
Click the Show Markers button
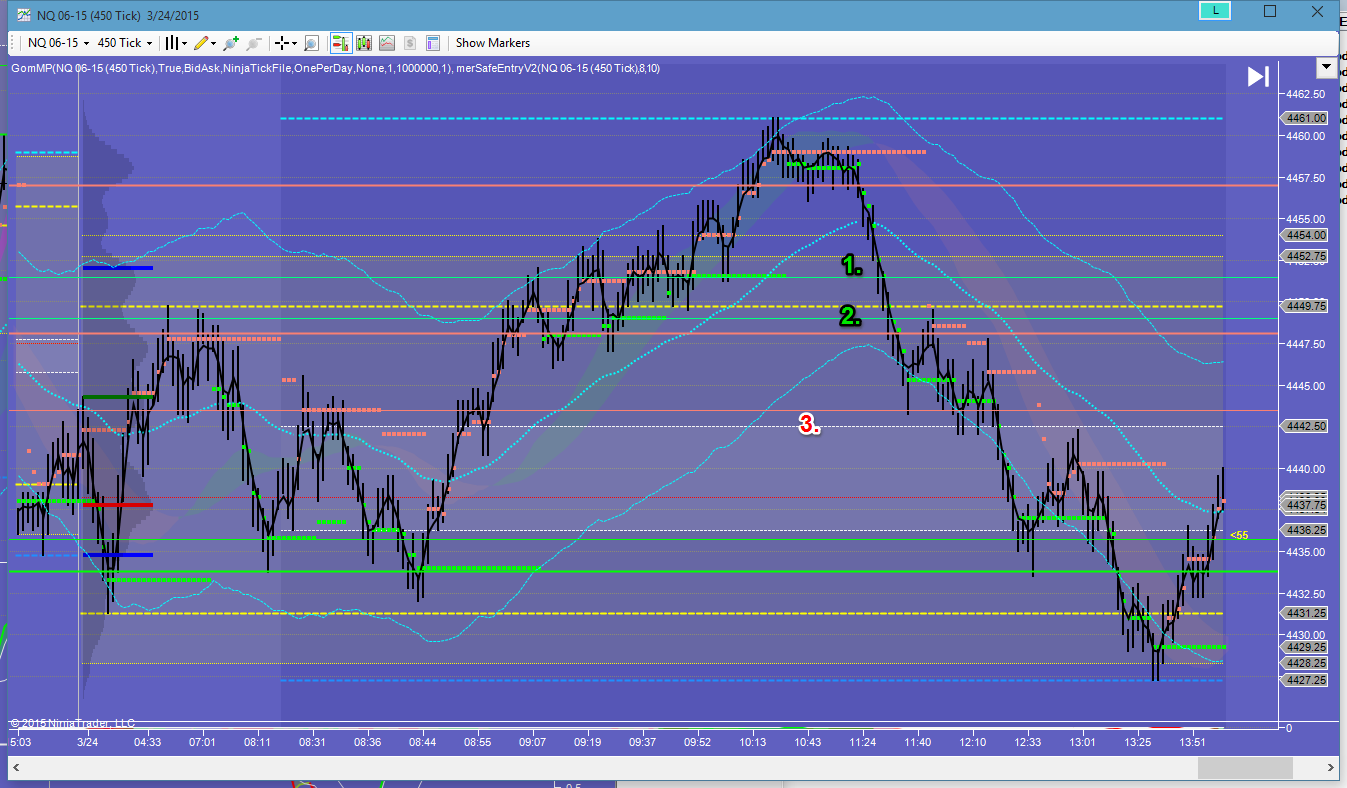493,43
